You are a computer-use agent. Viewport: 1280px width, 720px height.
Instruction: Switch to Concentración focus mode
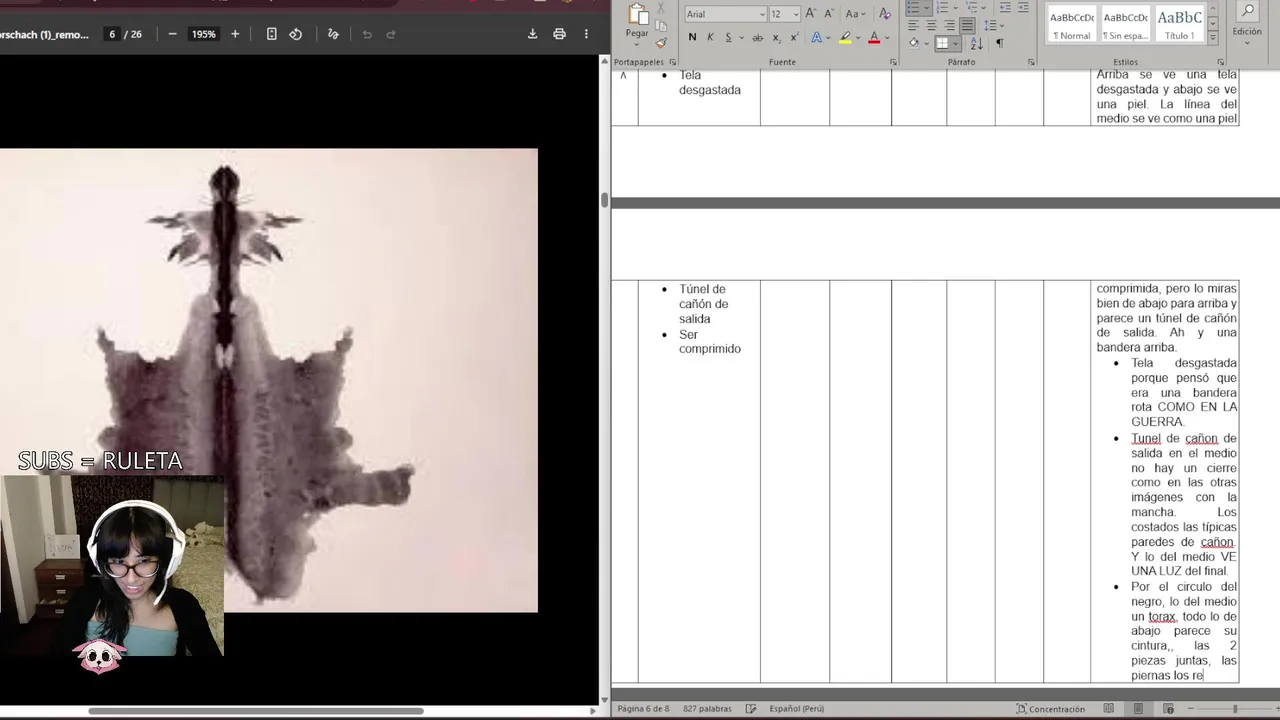tap(1050, 709)
